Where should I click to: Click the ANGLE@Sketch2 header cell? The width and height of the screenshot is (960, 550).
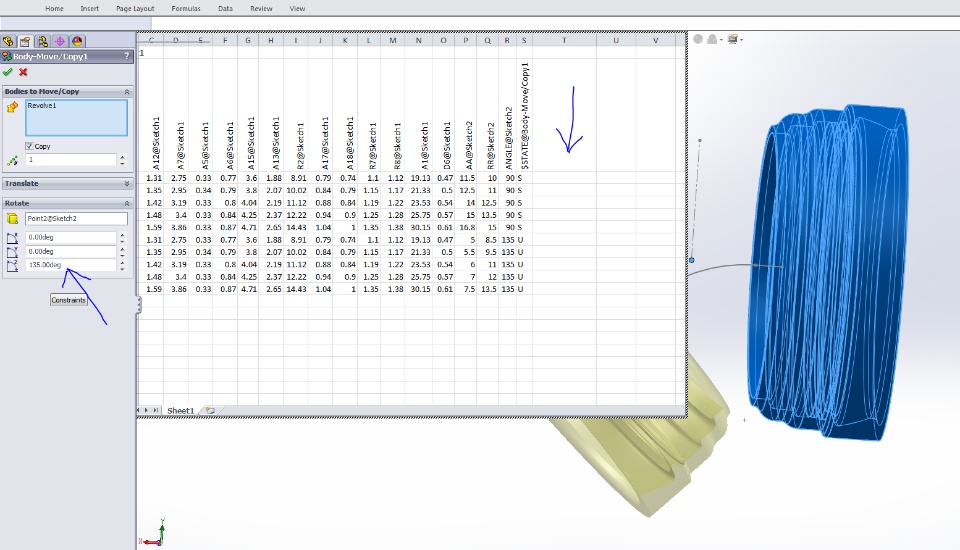coord(508,116)
